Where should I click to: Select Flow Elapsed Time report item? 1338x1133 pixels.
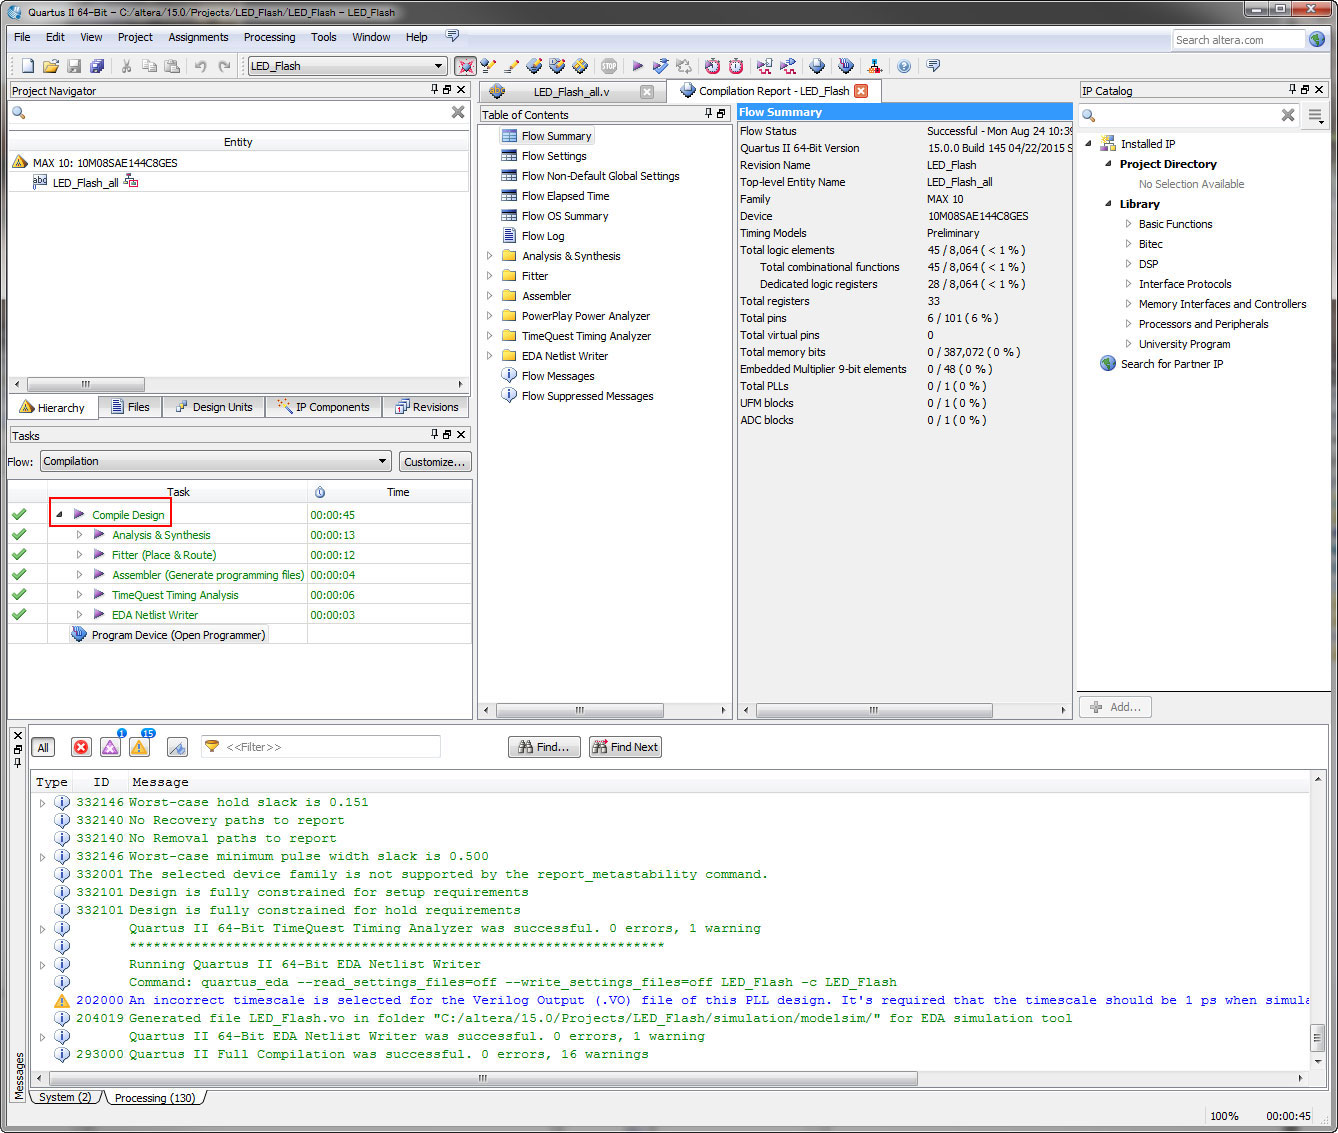(565, 196)
